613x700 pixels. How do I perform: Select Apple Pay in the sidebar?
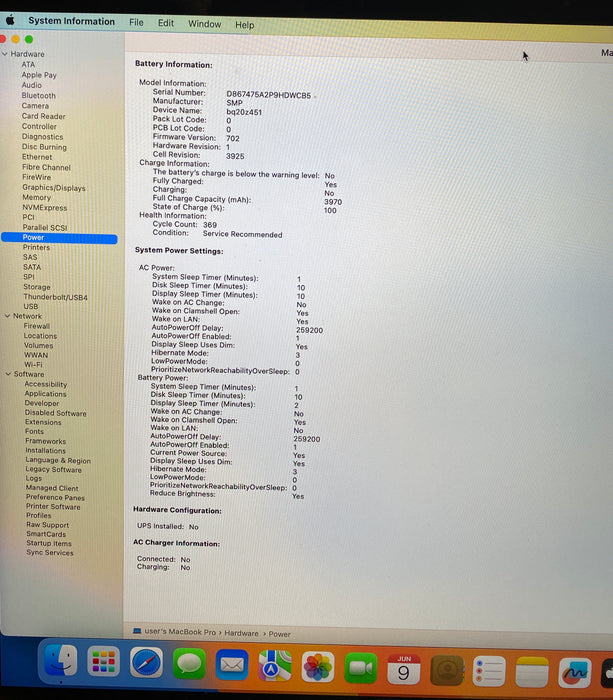(x=39, y=75)
